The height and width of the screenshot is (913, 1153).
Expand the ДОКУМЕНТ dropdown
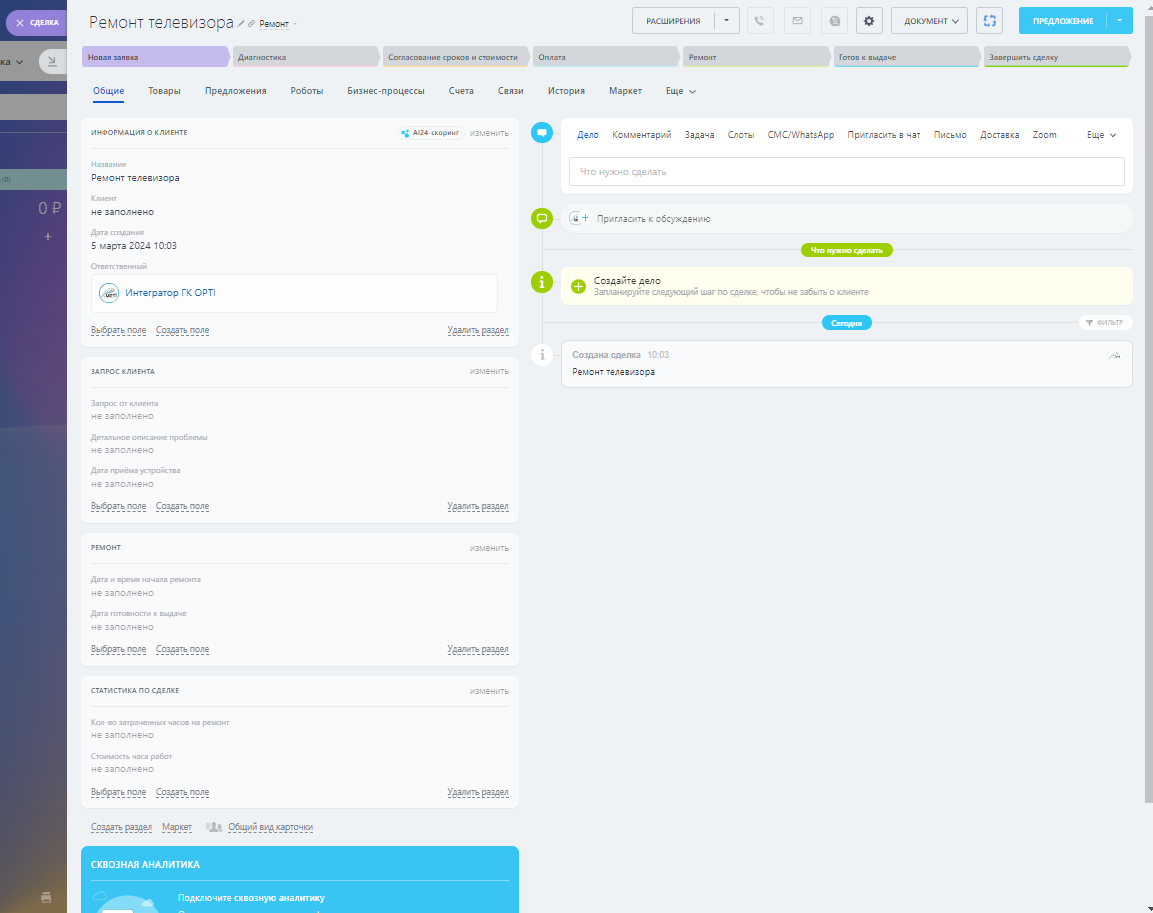[929, 21]
